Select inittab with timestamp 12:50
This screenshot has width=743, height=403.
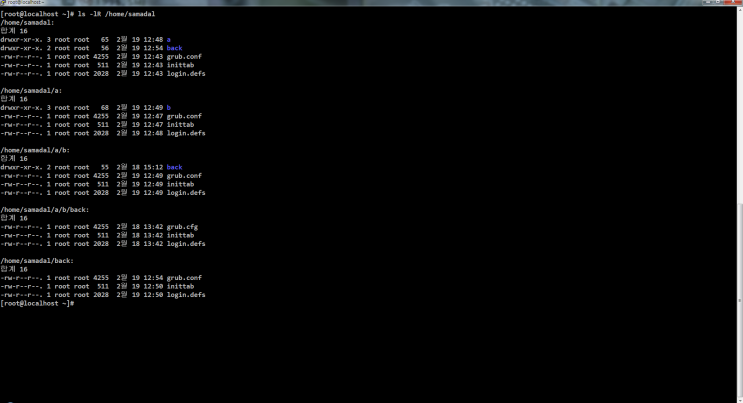pos(180,287)
